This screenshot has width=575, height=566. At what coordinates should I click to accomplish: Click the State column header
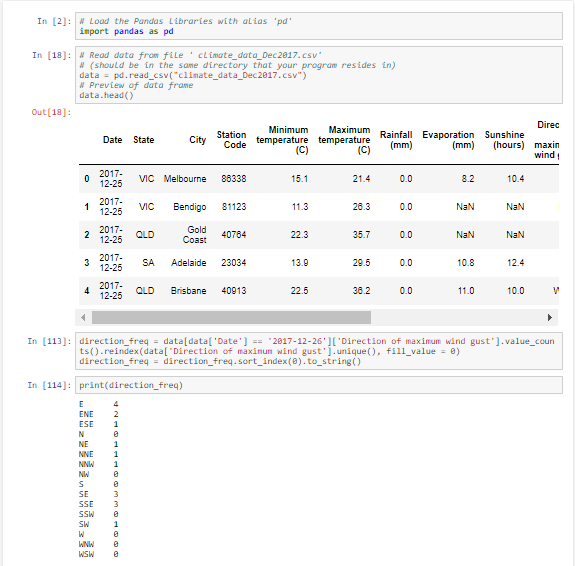[143, 140]
